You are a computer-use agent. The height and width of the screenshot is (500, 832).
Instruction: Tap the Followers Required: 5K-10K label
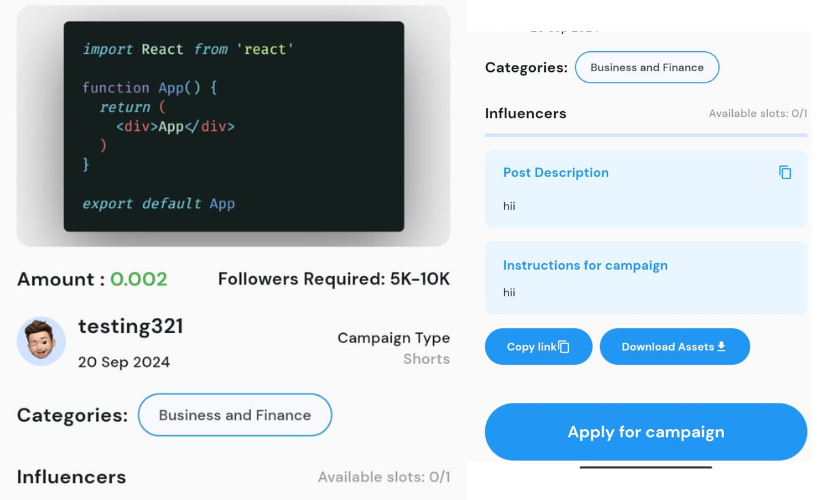point(333,279)
